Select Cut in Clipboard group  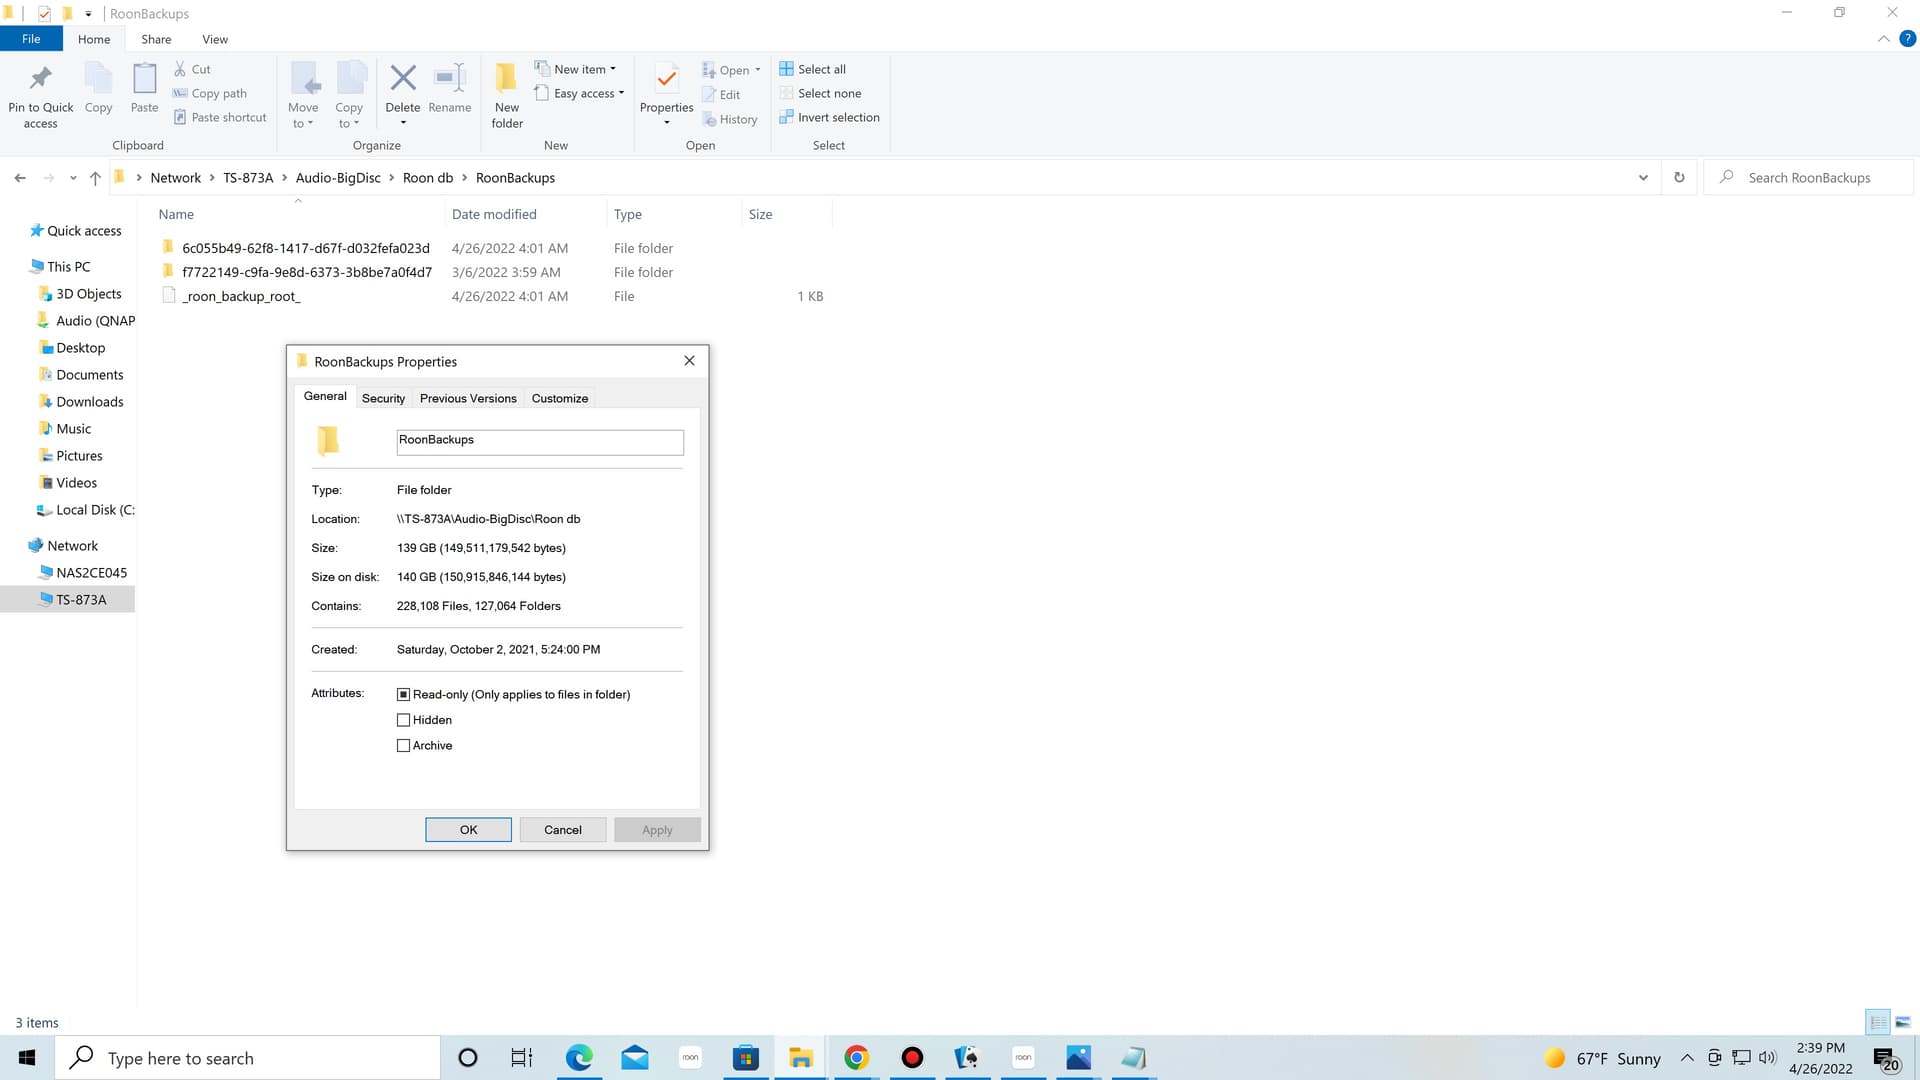(x=192, y=69)
